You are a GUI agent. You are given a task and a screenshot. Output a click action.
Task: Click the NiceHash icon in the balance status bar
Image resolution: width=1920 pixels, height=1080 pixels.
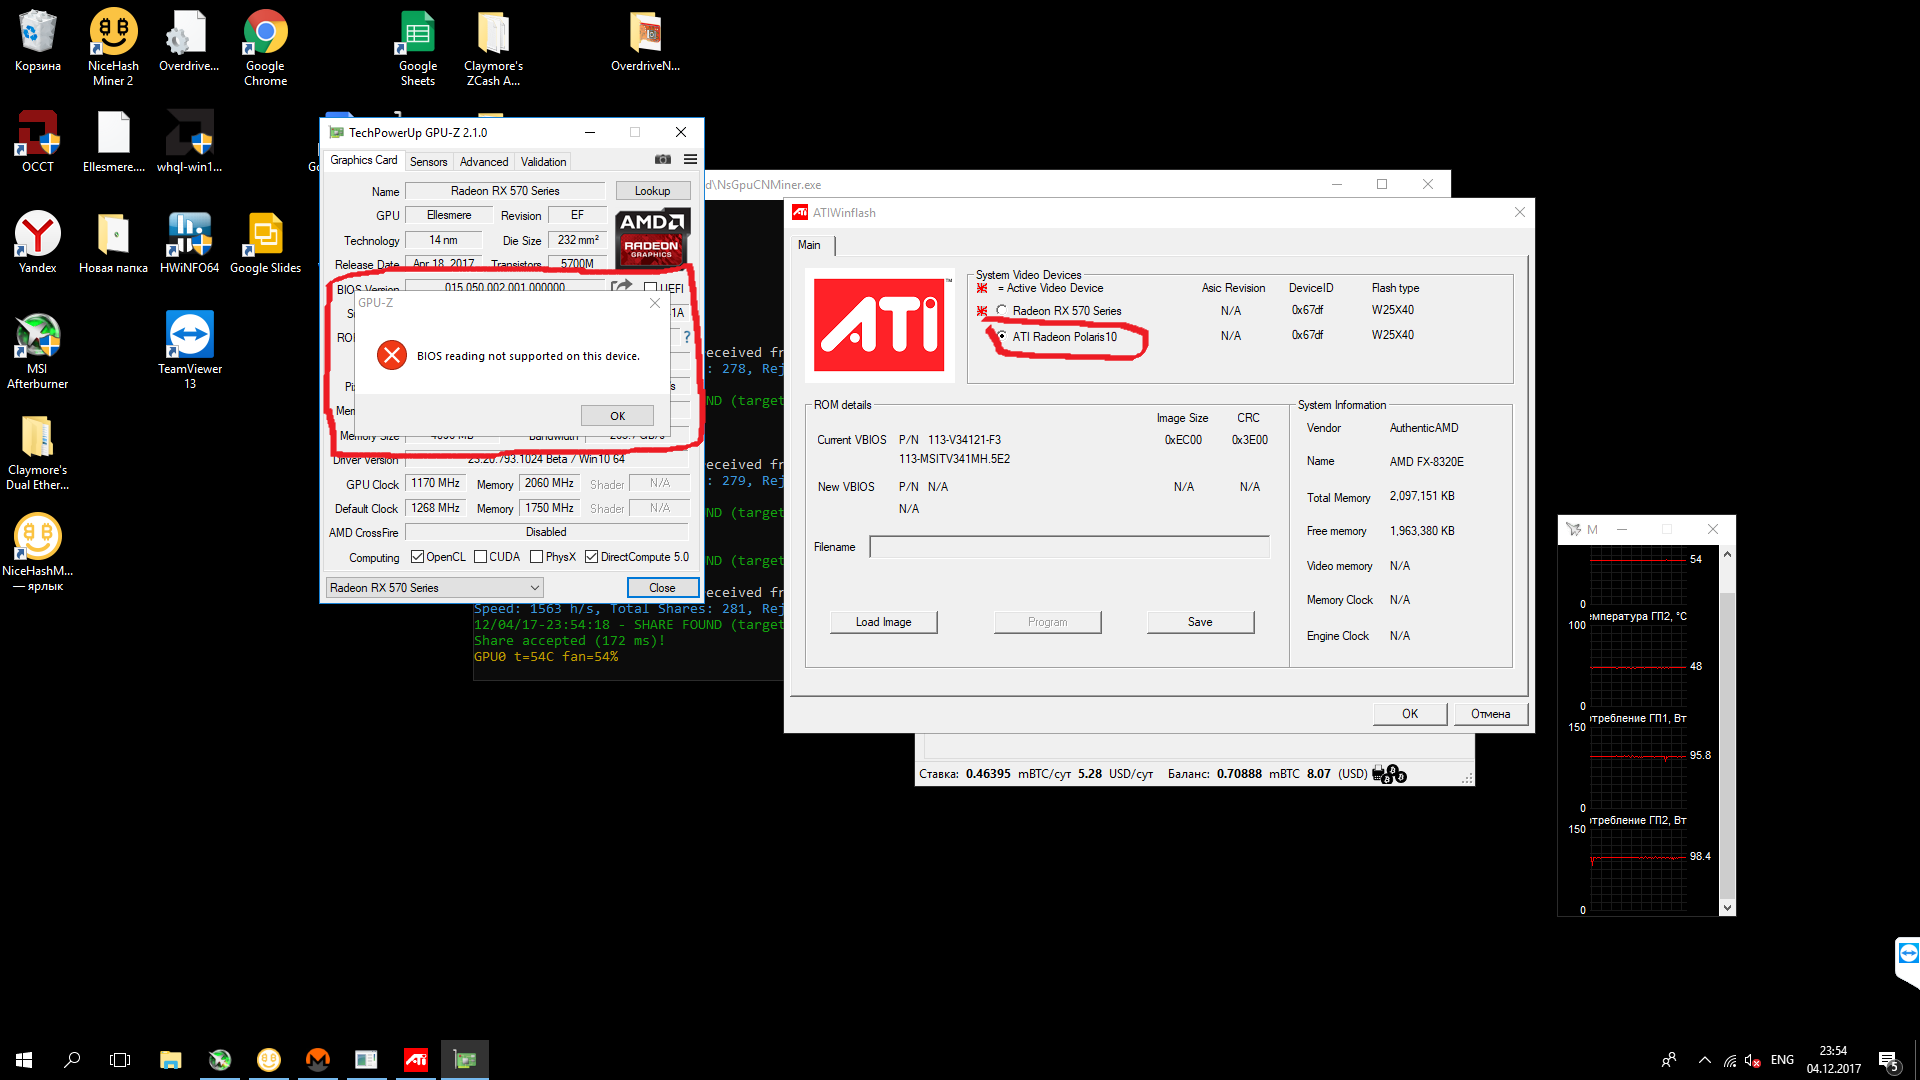[x=1389, y=774]
